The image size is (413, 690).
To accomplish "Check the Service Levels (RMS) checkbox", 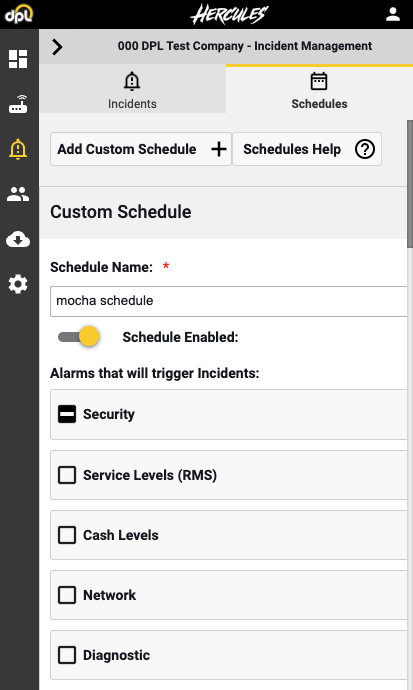I will (67, 475).
